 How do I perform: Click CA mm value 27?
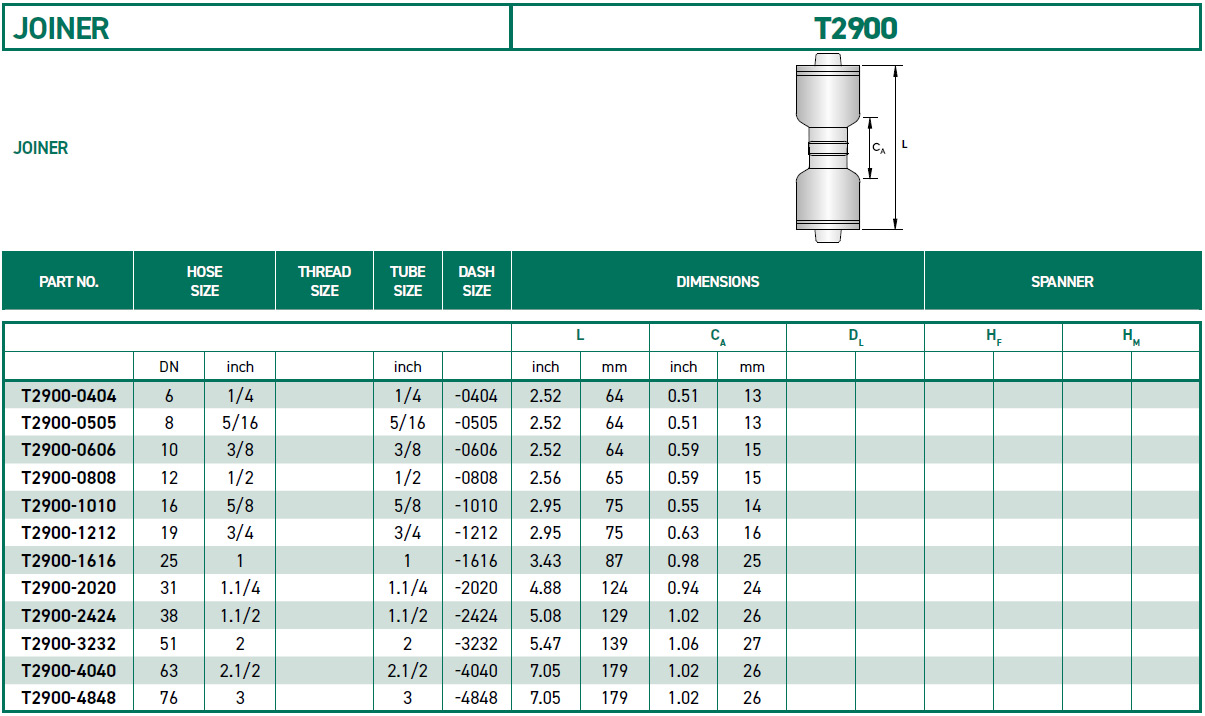coord(752,643)
